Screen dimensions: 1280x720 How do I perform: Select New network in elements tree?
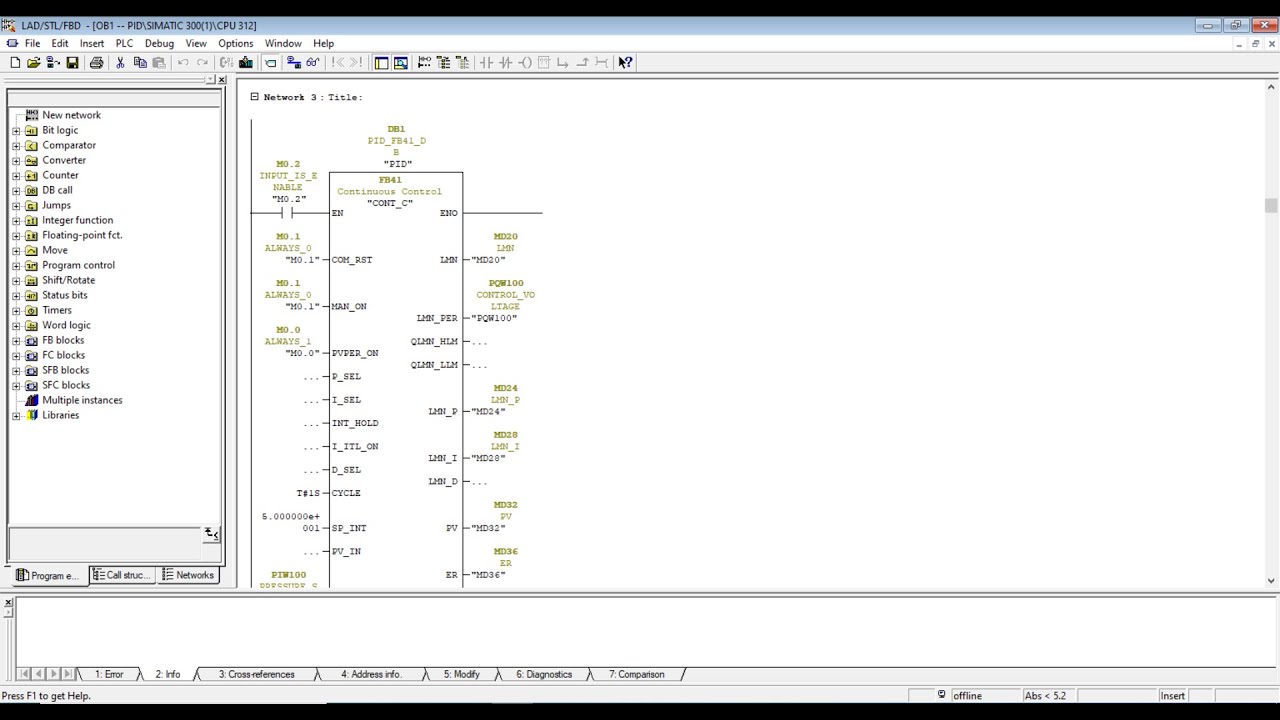point(71,115)
